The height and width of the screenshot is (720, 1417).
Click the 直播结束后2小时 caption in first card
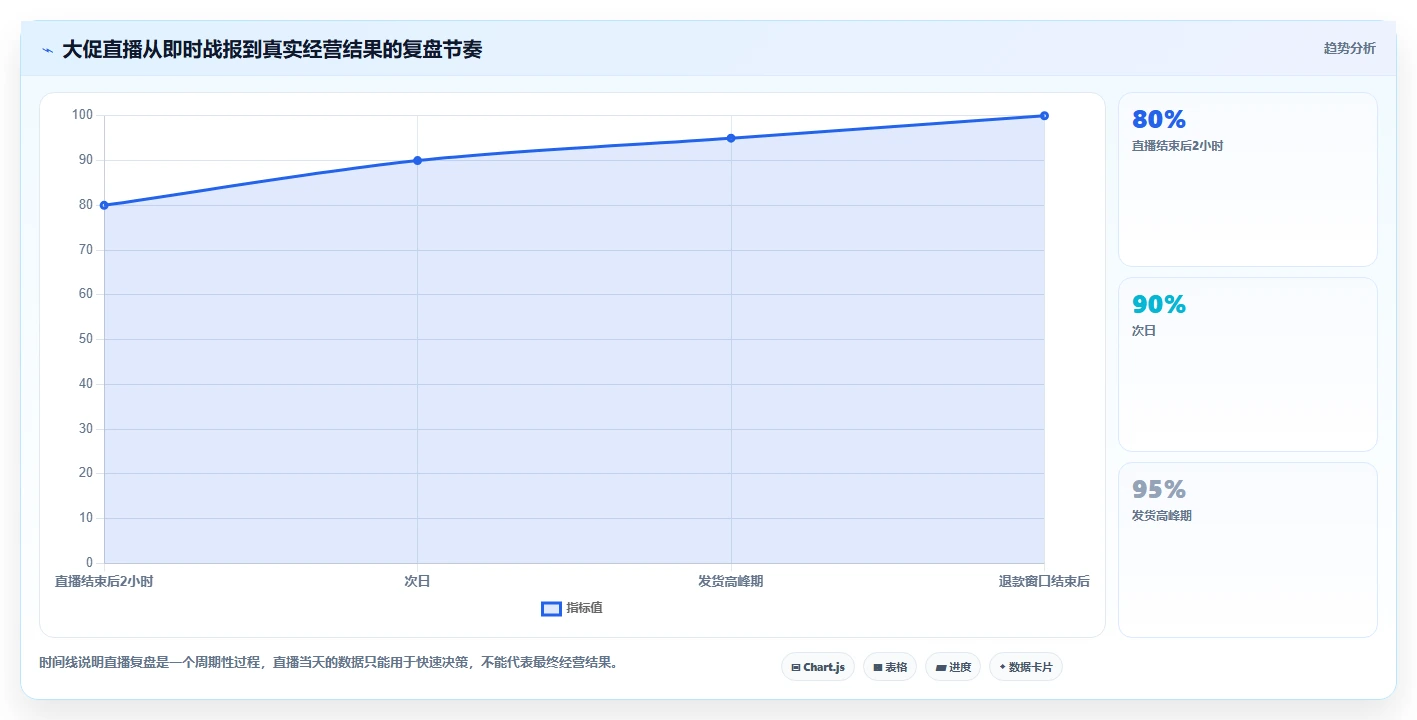(x=1177, y=146)
